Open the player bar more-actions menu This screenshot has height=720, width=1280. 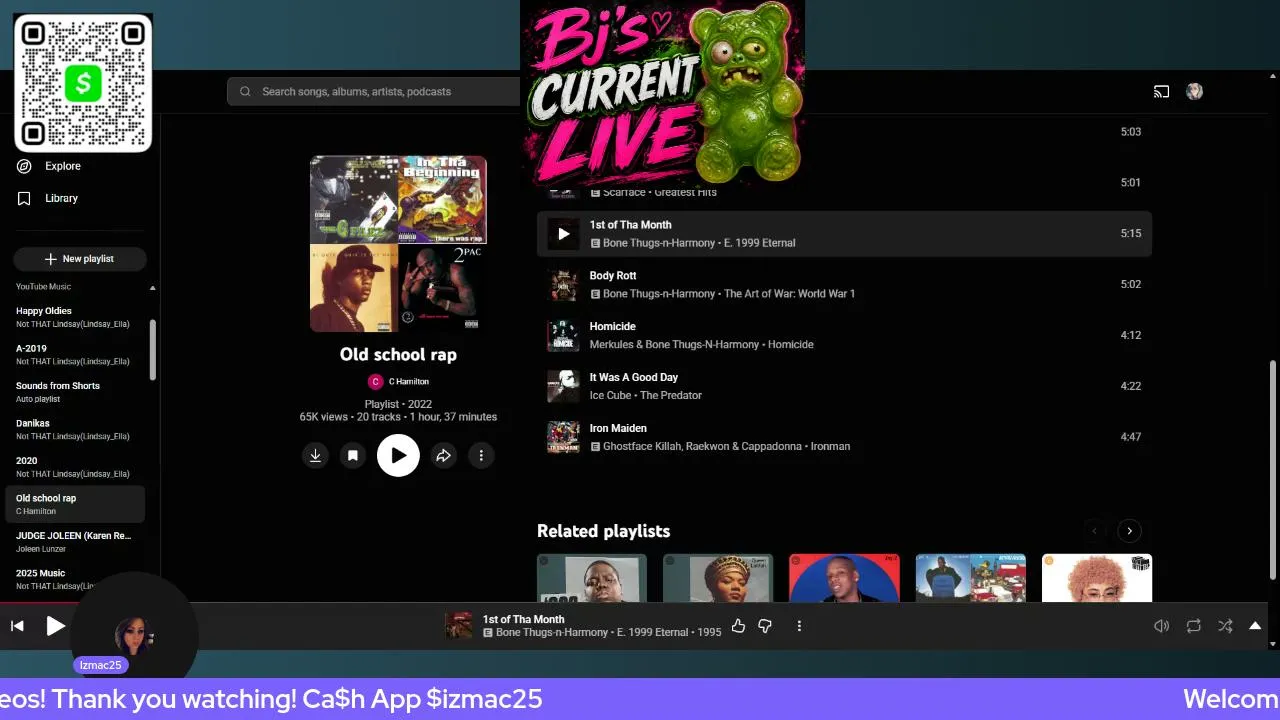(x=799, y=626)
